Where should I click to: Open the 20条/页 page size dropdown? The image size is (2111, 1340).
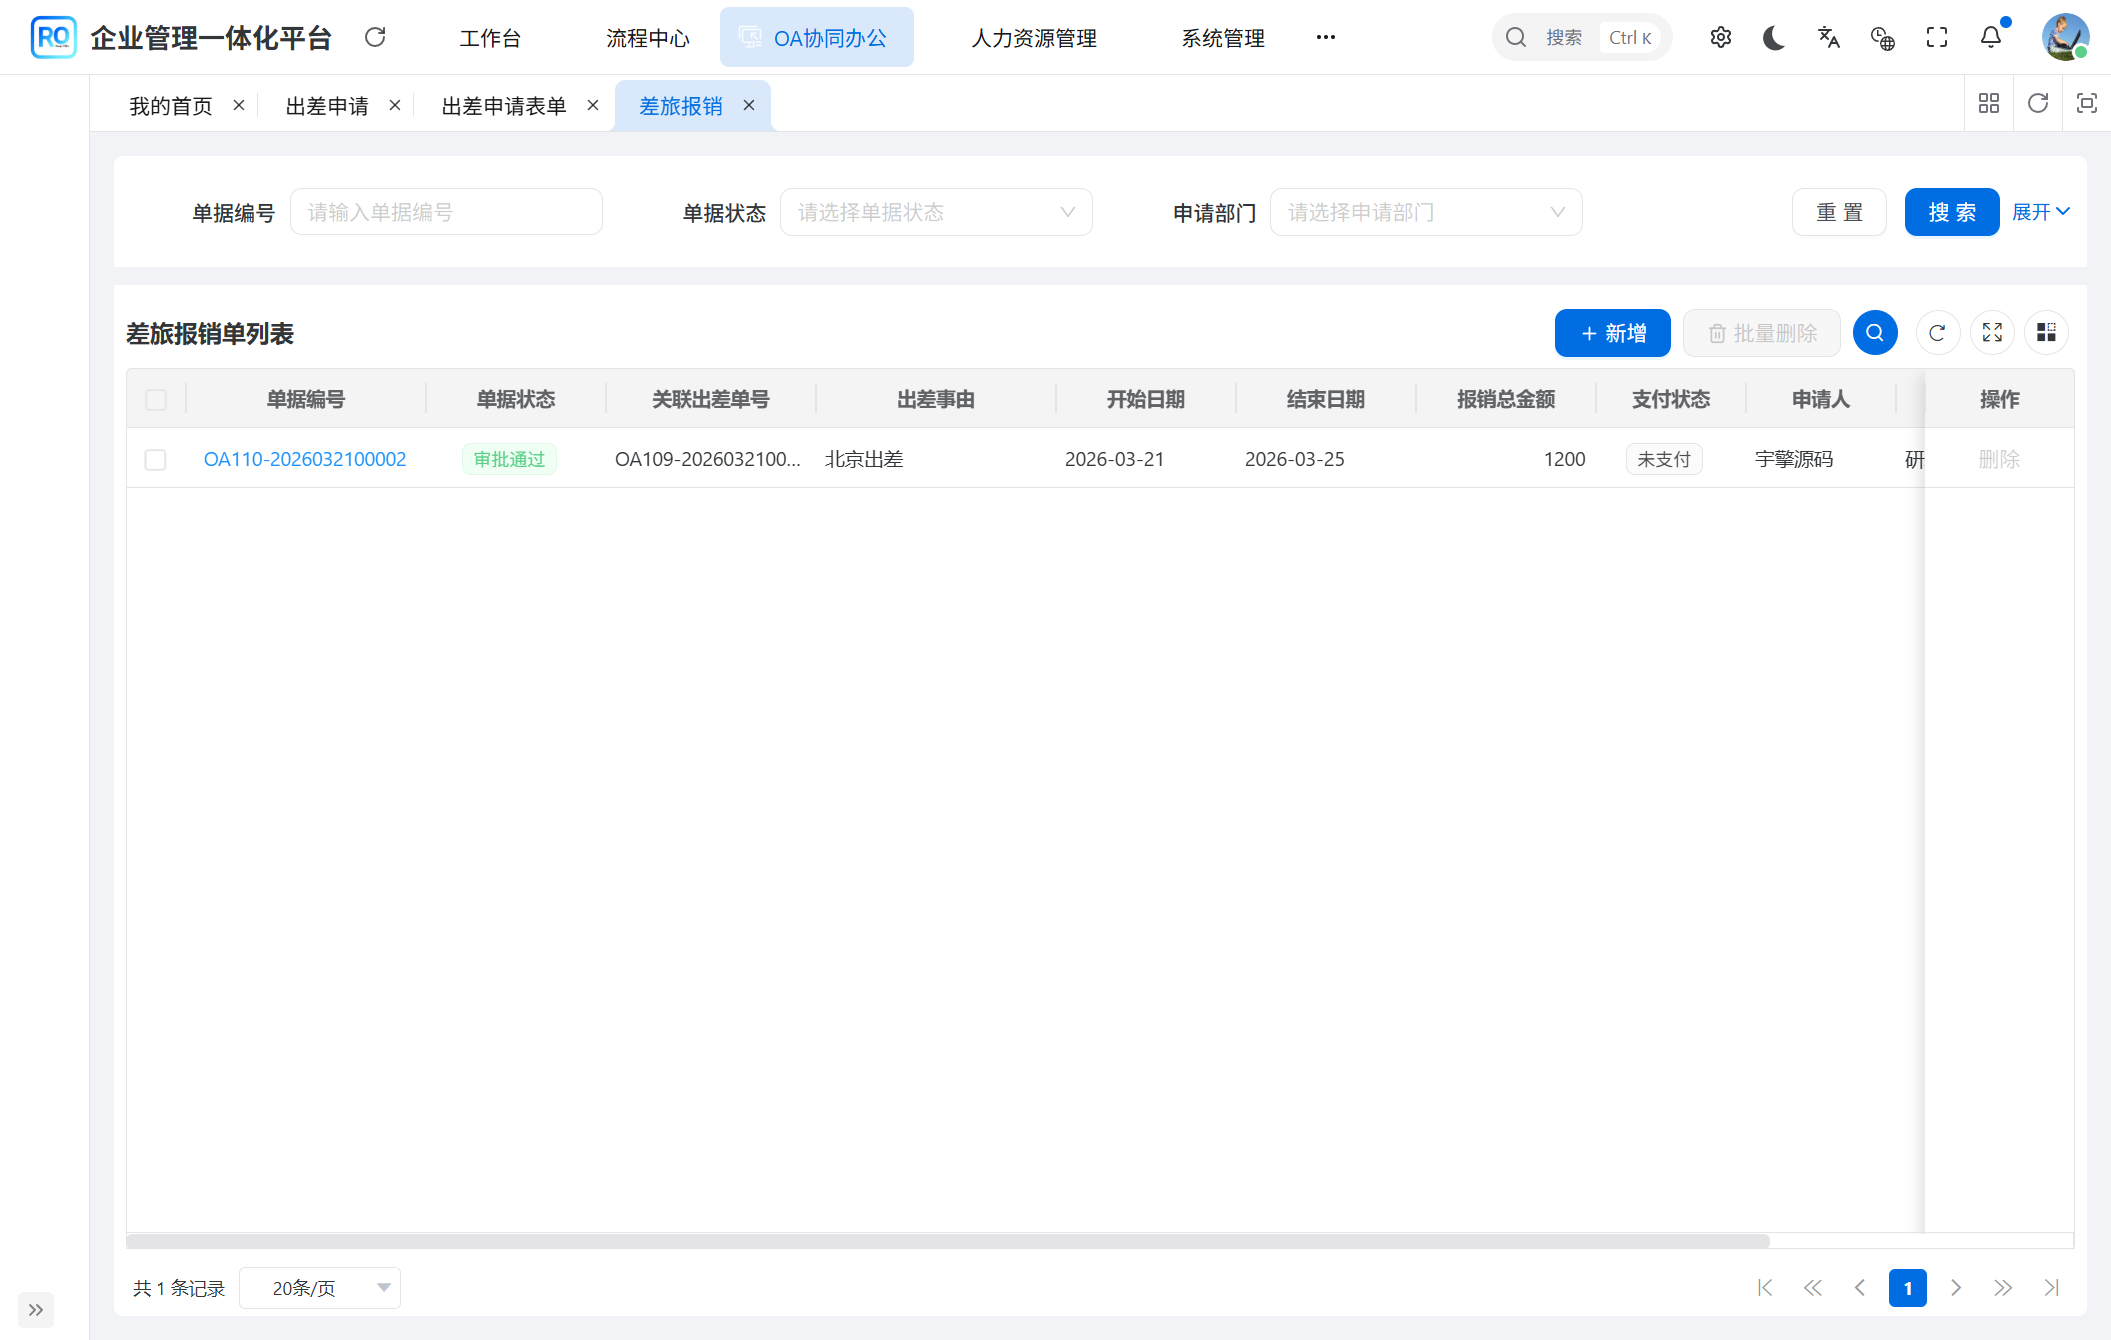[x=320, y=1288]
